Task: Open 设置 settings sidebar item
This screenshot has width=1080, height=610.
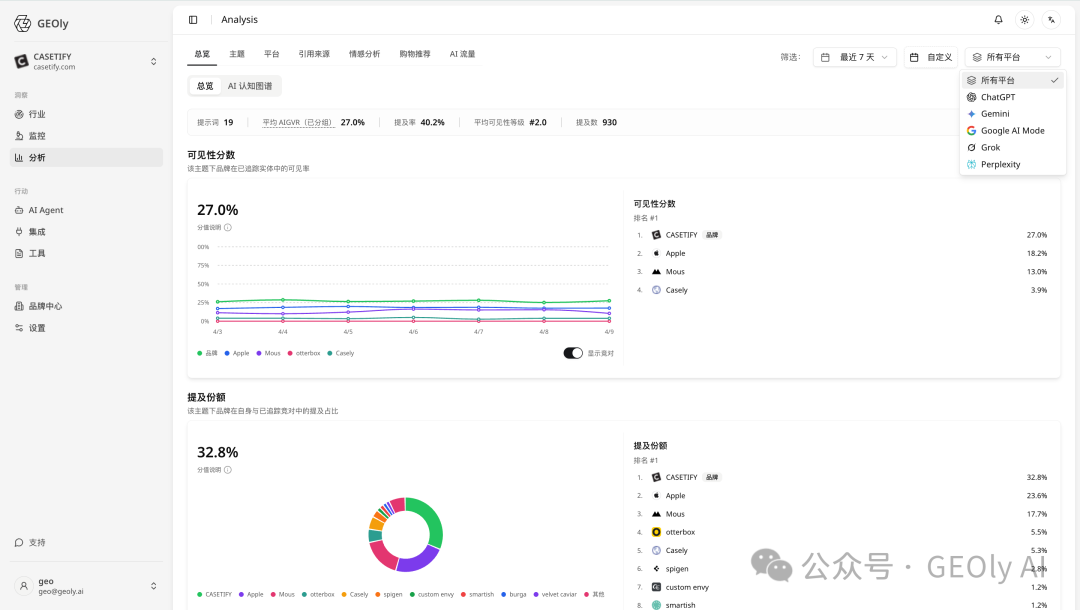Action: (87, 328)
